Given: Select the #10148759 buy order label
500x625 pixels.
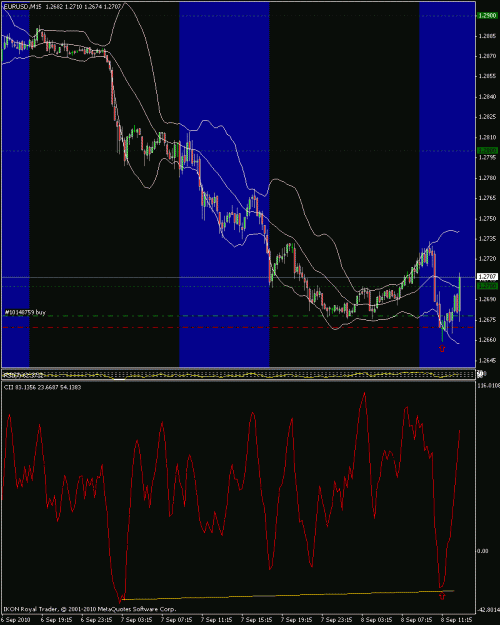Looking at the screenshot, I should (x=25, y=312).
